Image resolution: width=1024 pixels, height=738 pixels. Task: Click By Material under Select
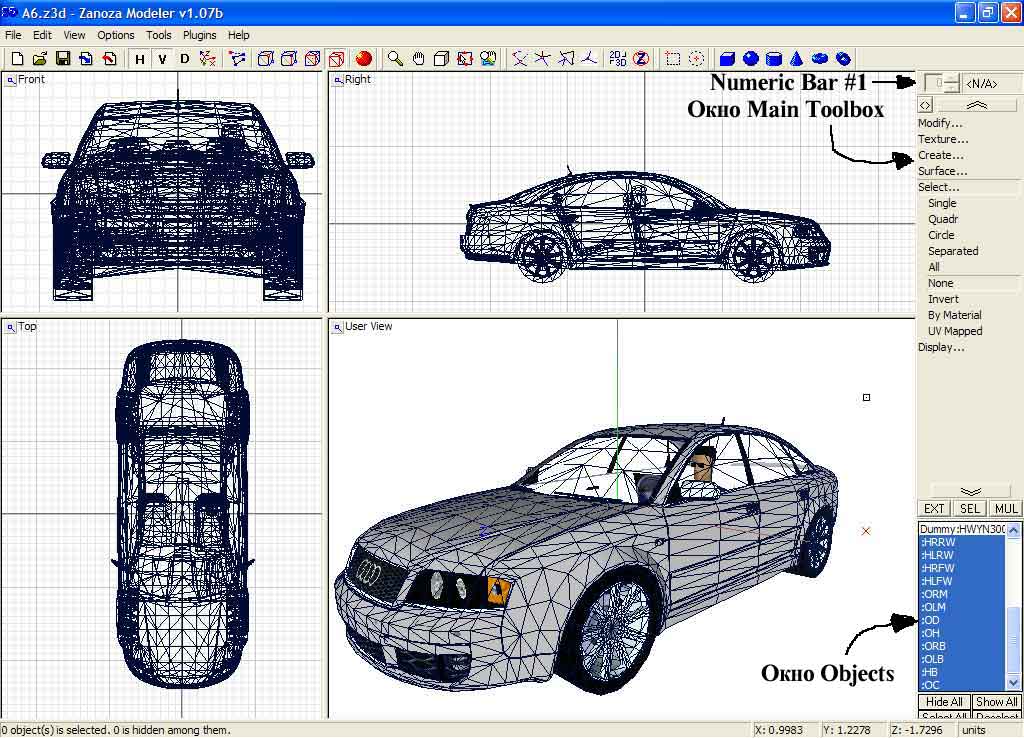pyautogui.click(x=954, y=315)
